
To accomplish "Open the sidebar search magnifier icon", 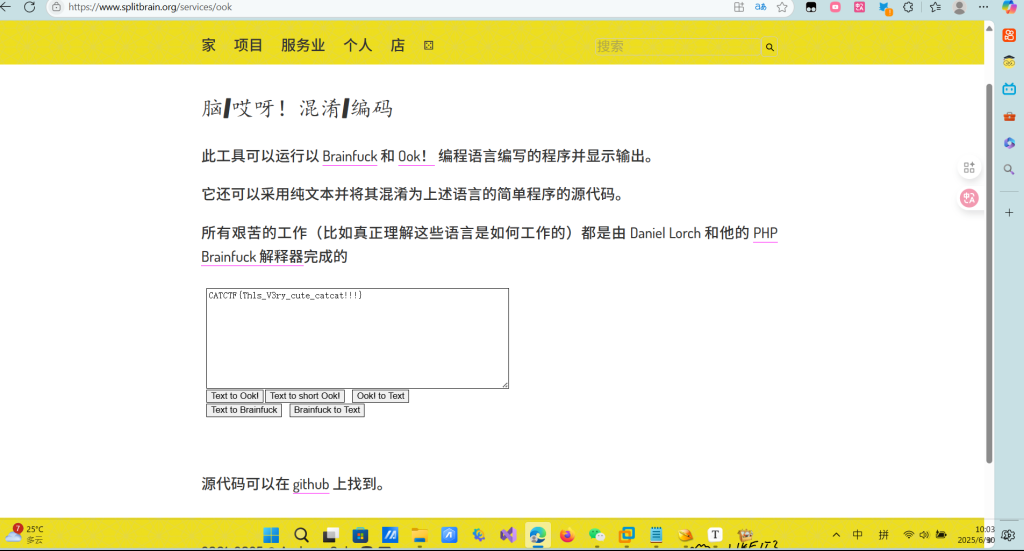I will [1009, 170].
